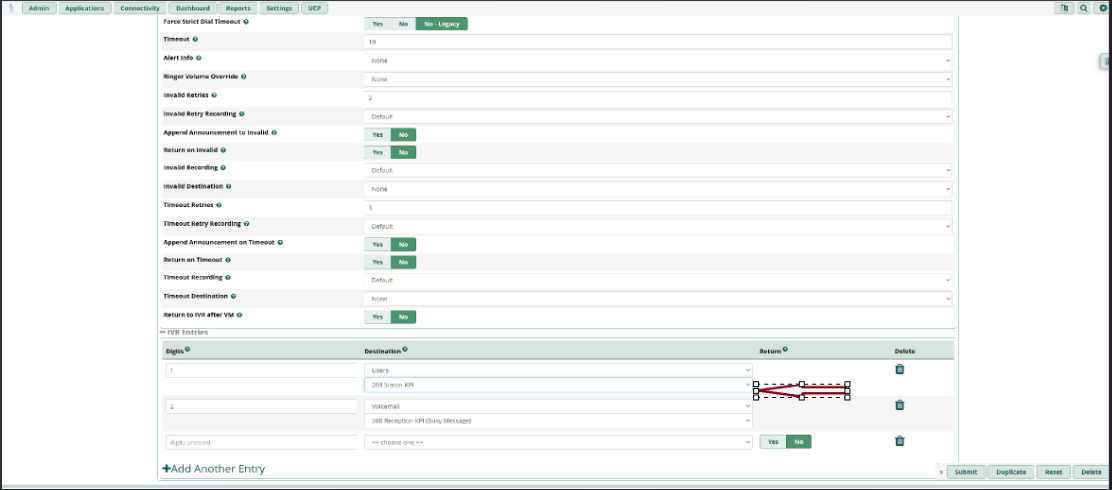Show help for Timeout Recording
The image size is (1112, 490).
pyautogui.click(x=228, y=277)
